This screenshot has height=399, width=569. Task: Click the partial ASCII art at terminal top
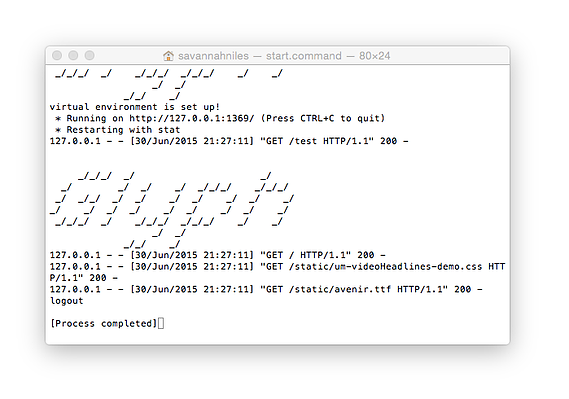pos(169,85)
